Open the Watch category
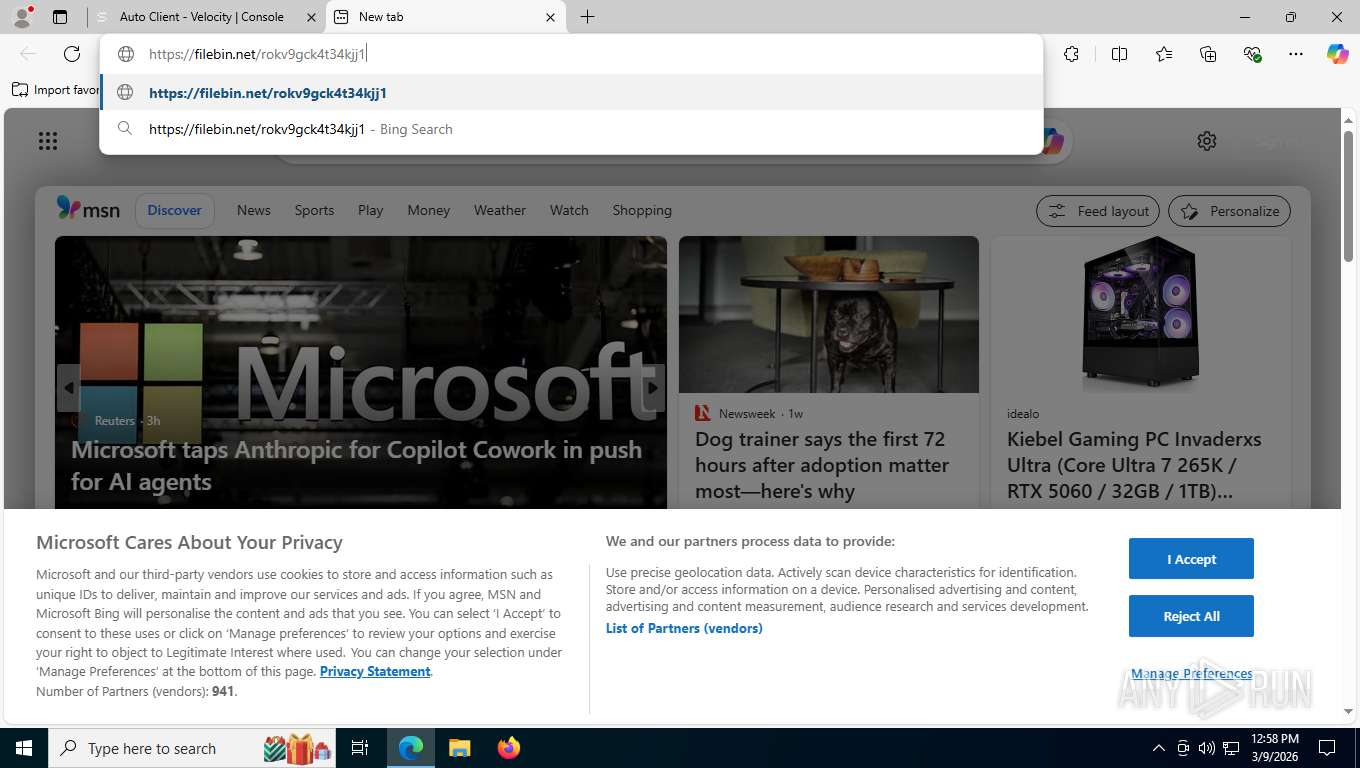Screen dimensions: 1360x768 569,210
